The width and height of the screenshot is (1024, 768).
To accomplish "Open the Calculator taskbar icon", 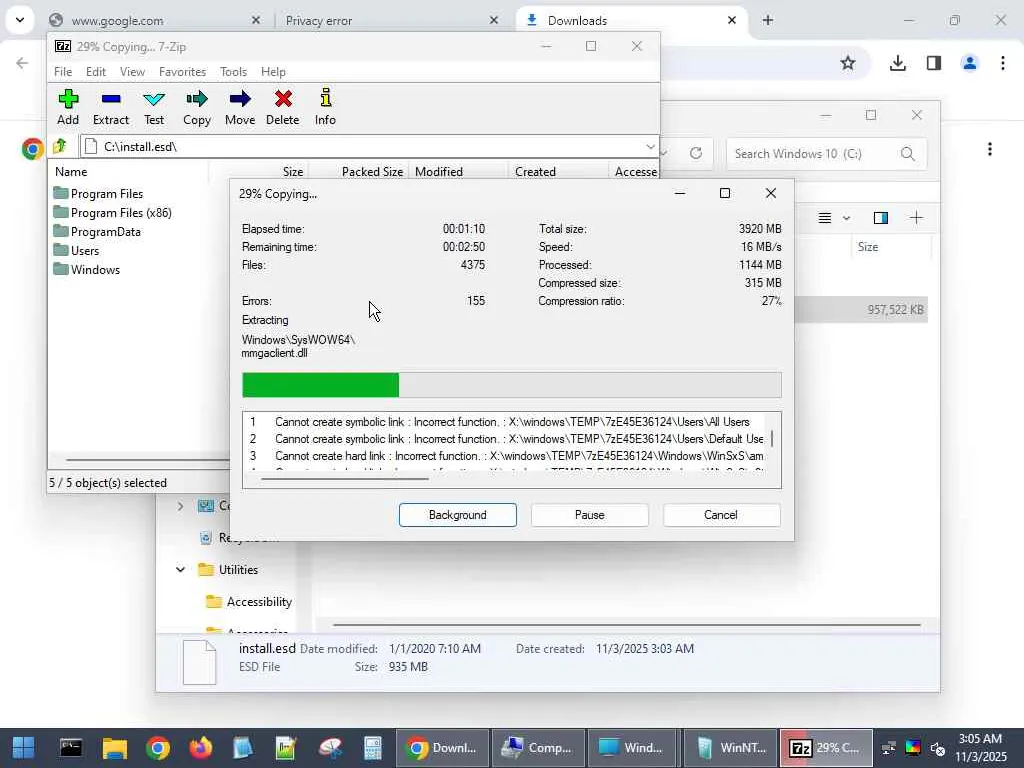I will click(x=373, y=748).
